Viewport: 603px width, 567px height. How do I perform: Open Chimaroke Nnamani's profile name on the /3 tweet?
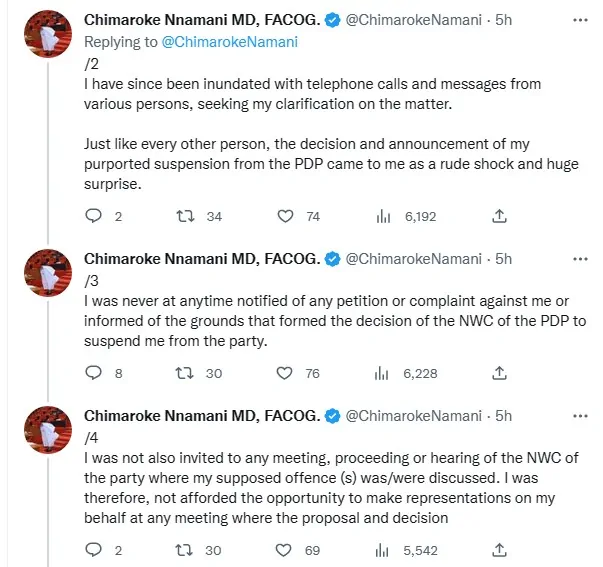tap(201, 259)
